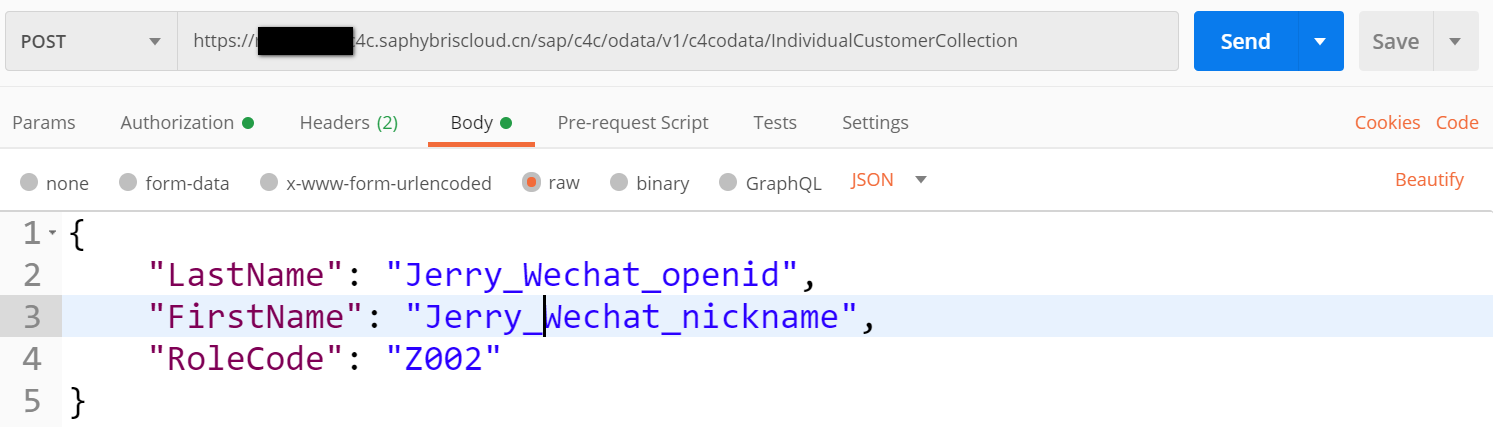Click the closing brace on line 5
The height and width of the screenshot is (427, 1493).
[78, 402]
